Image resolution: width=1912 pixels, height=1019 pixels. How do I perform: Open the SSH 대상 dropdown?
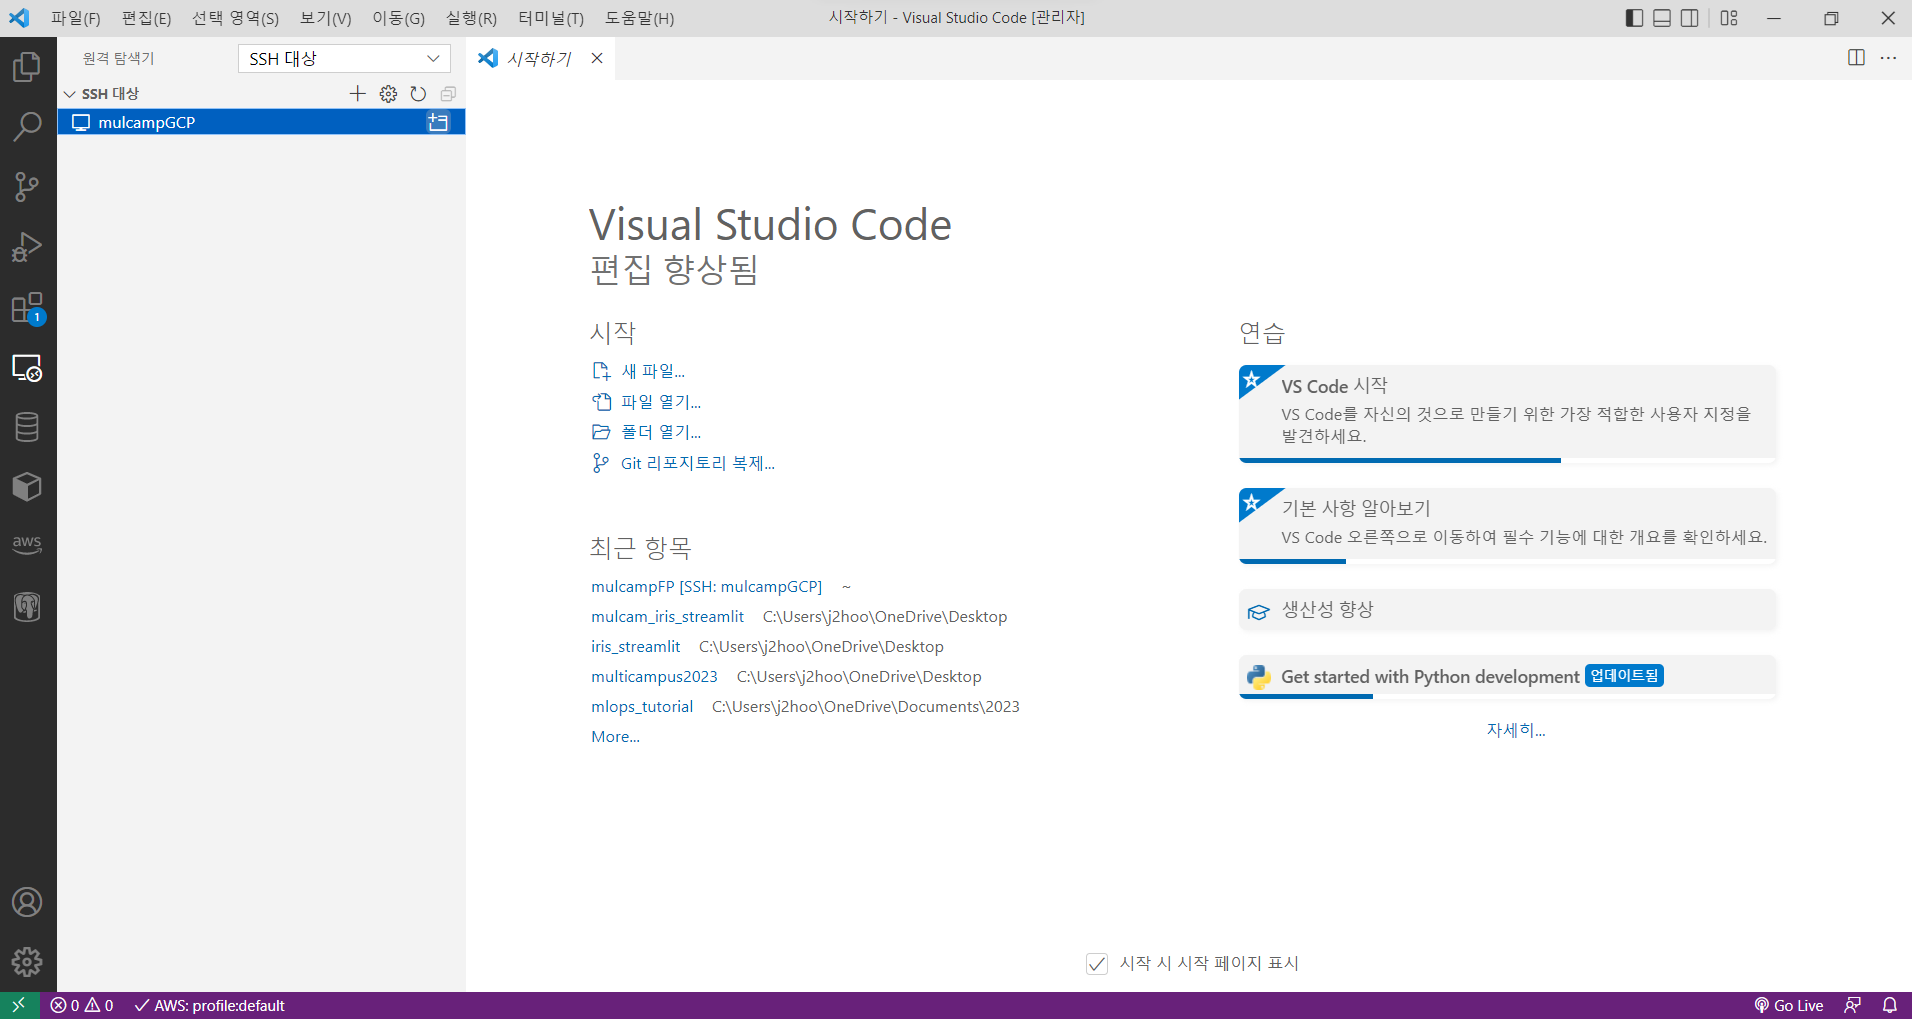click(344, 59)
